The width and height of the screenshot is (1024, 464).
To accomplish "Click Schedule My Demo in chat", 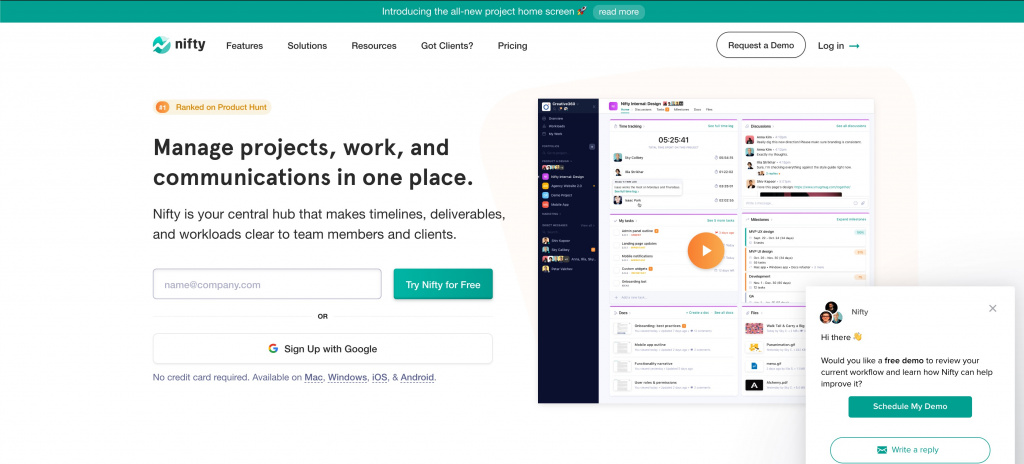I will click(x=910, y=407).
